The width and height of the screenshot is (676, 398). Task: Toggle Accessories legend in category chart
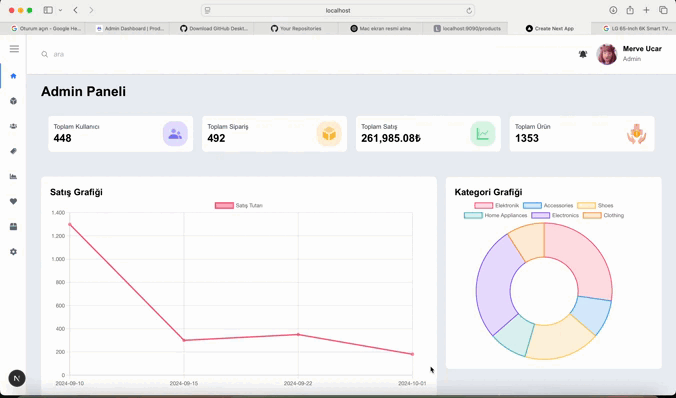click(548, 206)
